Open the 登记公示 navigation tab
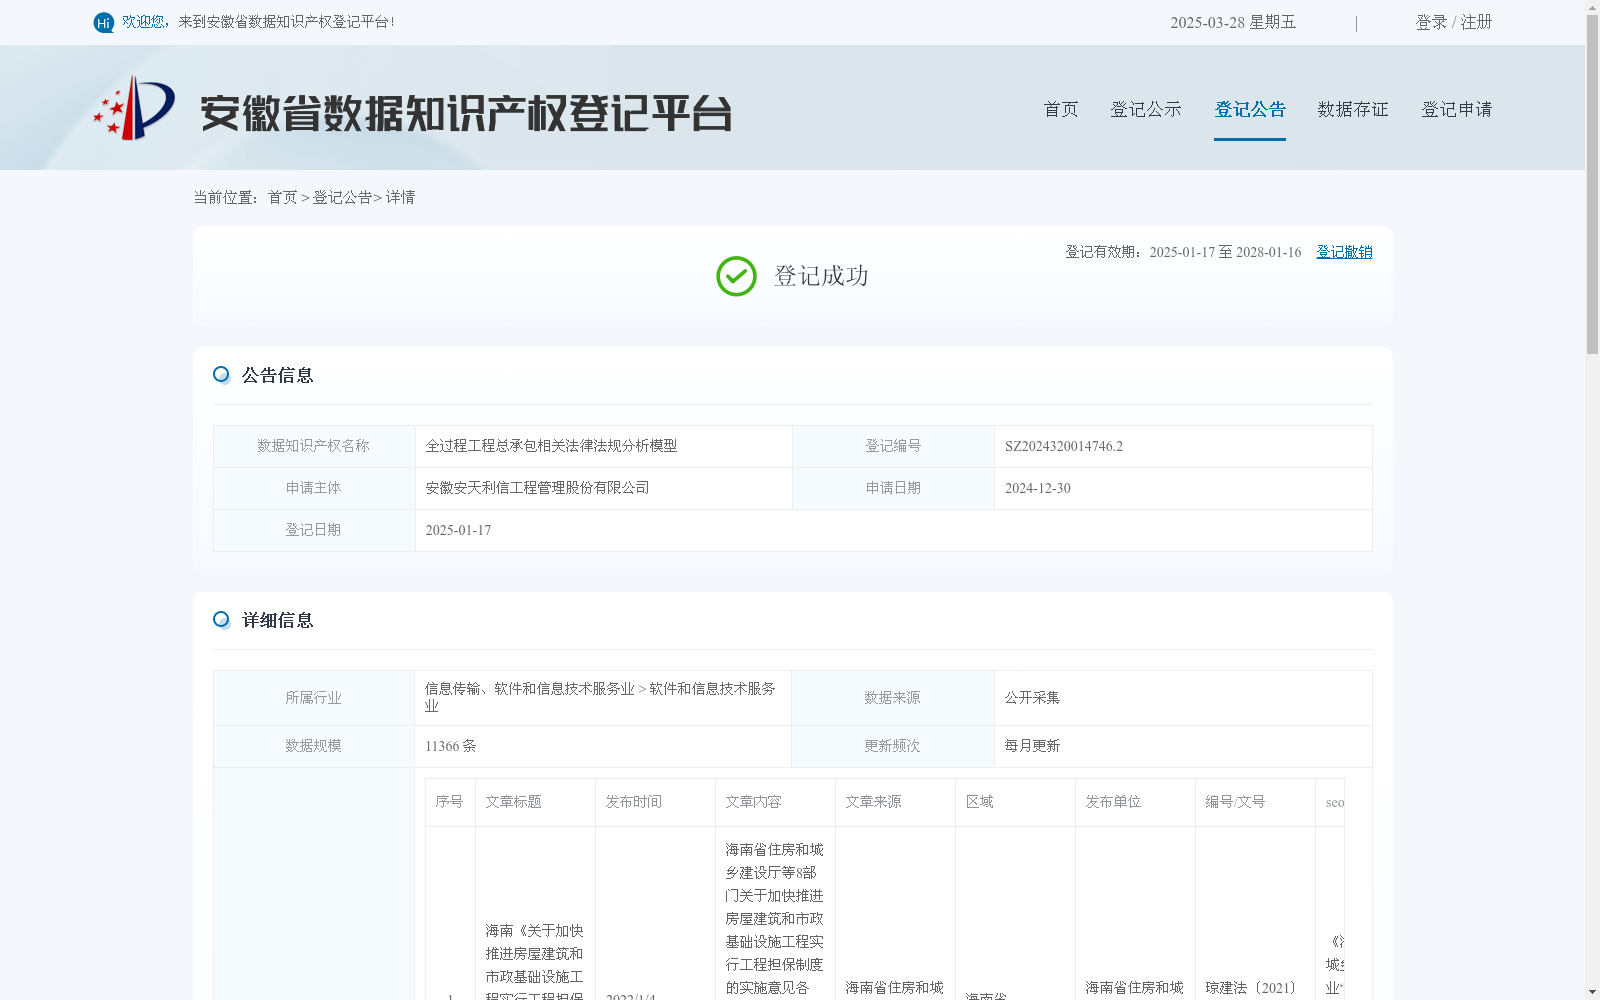 1146,109
